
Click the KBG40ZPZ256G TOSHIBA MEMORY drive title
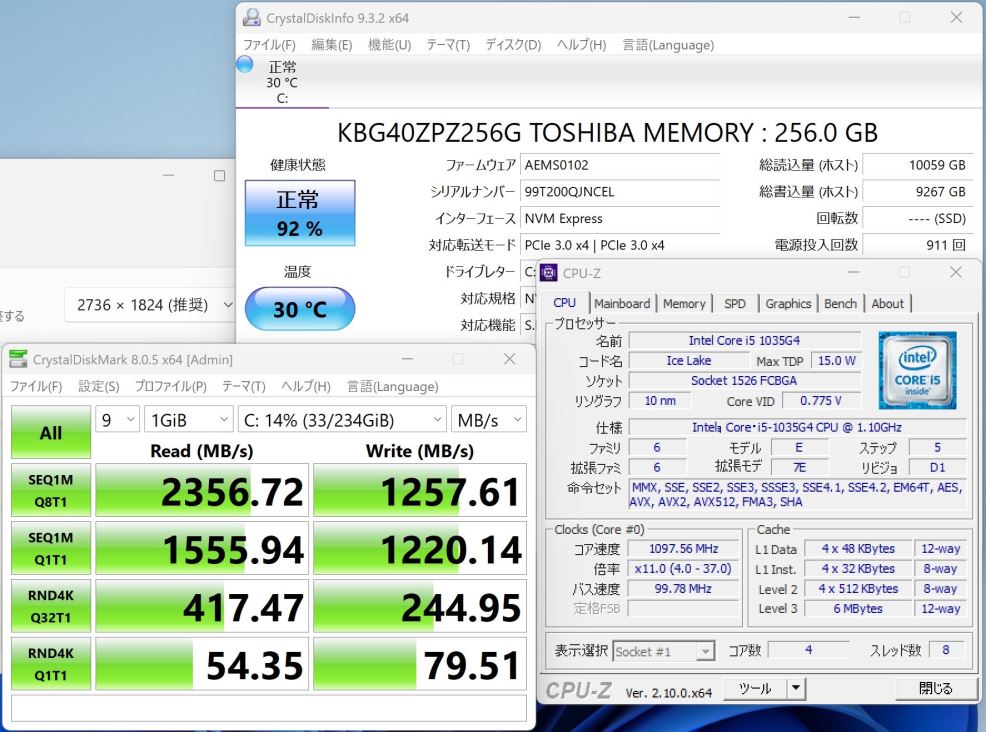[607, 133]
